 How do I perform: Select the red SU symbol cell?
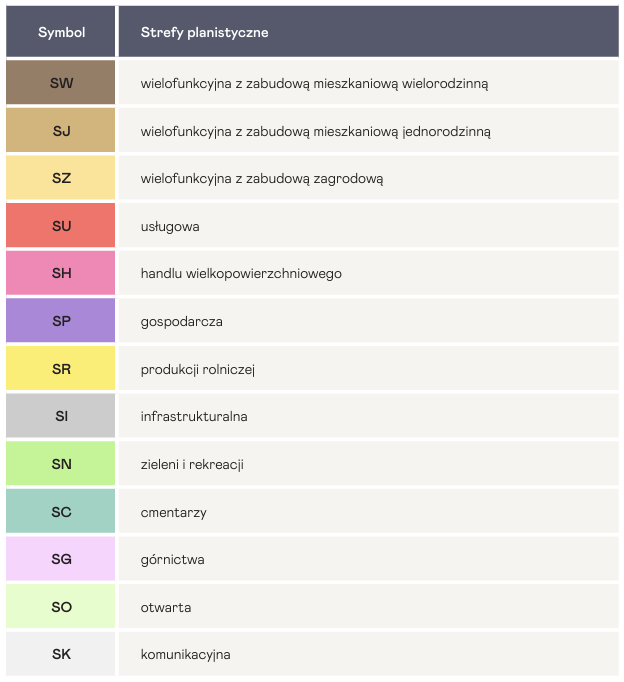pyautogui.click(x=61, y=226)
